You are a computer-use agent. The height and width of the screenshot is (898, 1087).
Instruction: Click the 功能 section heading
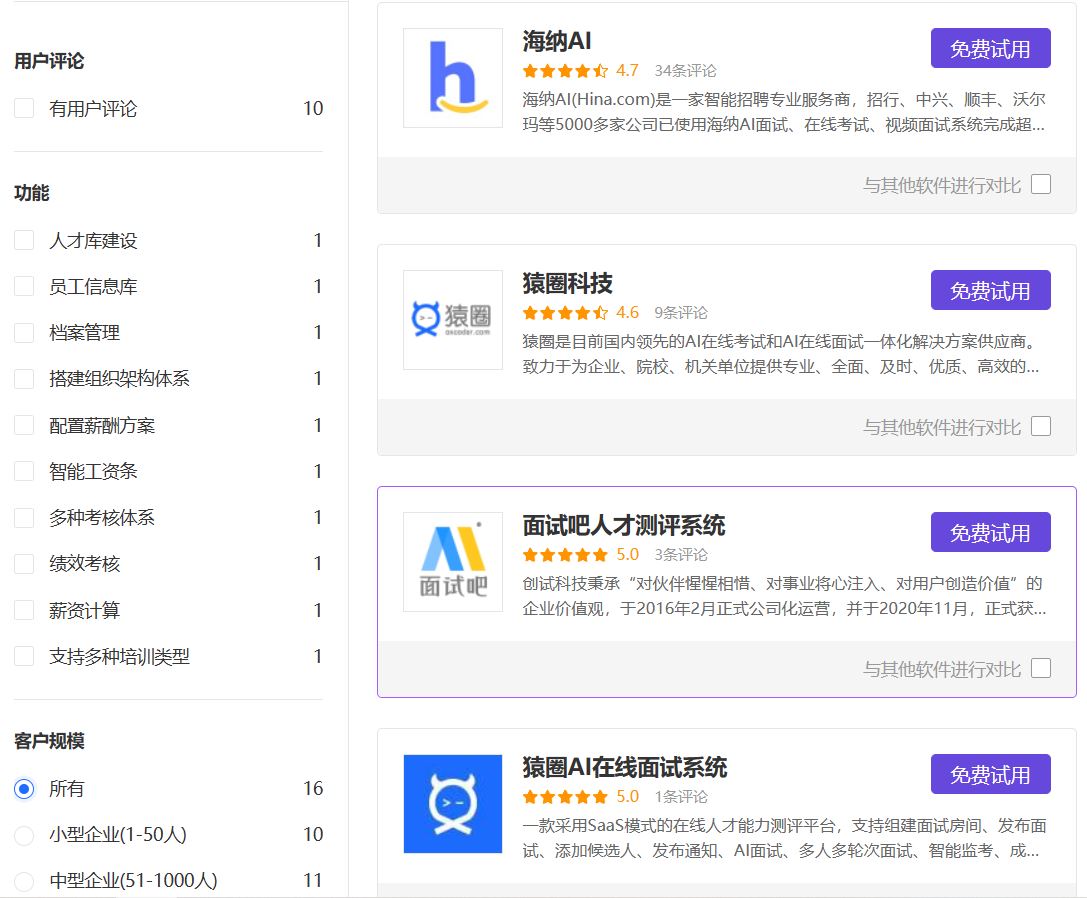coord(32,193)
